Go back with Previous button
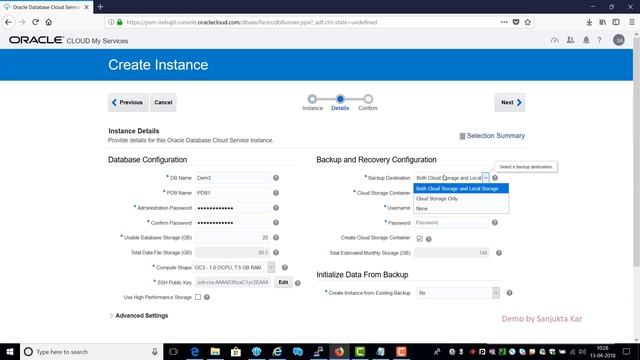 tap(128, 102)
